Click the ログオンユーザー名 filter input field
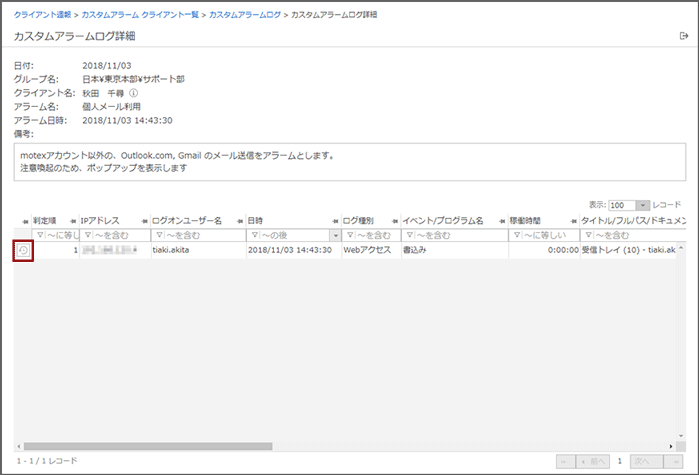 tap(202, 235)
